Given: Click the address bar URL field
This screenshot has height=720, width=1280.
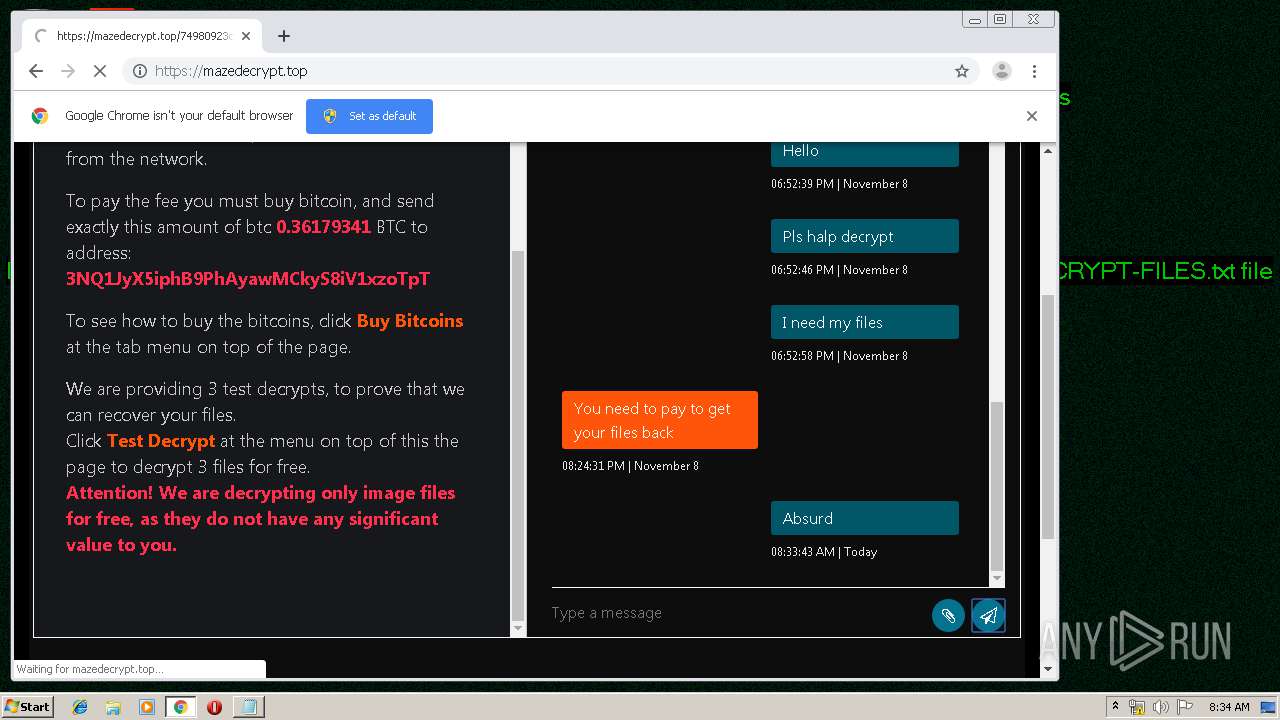Looking at the screenshot, I should click(x=550, y=71).
